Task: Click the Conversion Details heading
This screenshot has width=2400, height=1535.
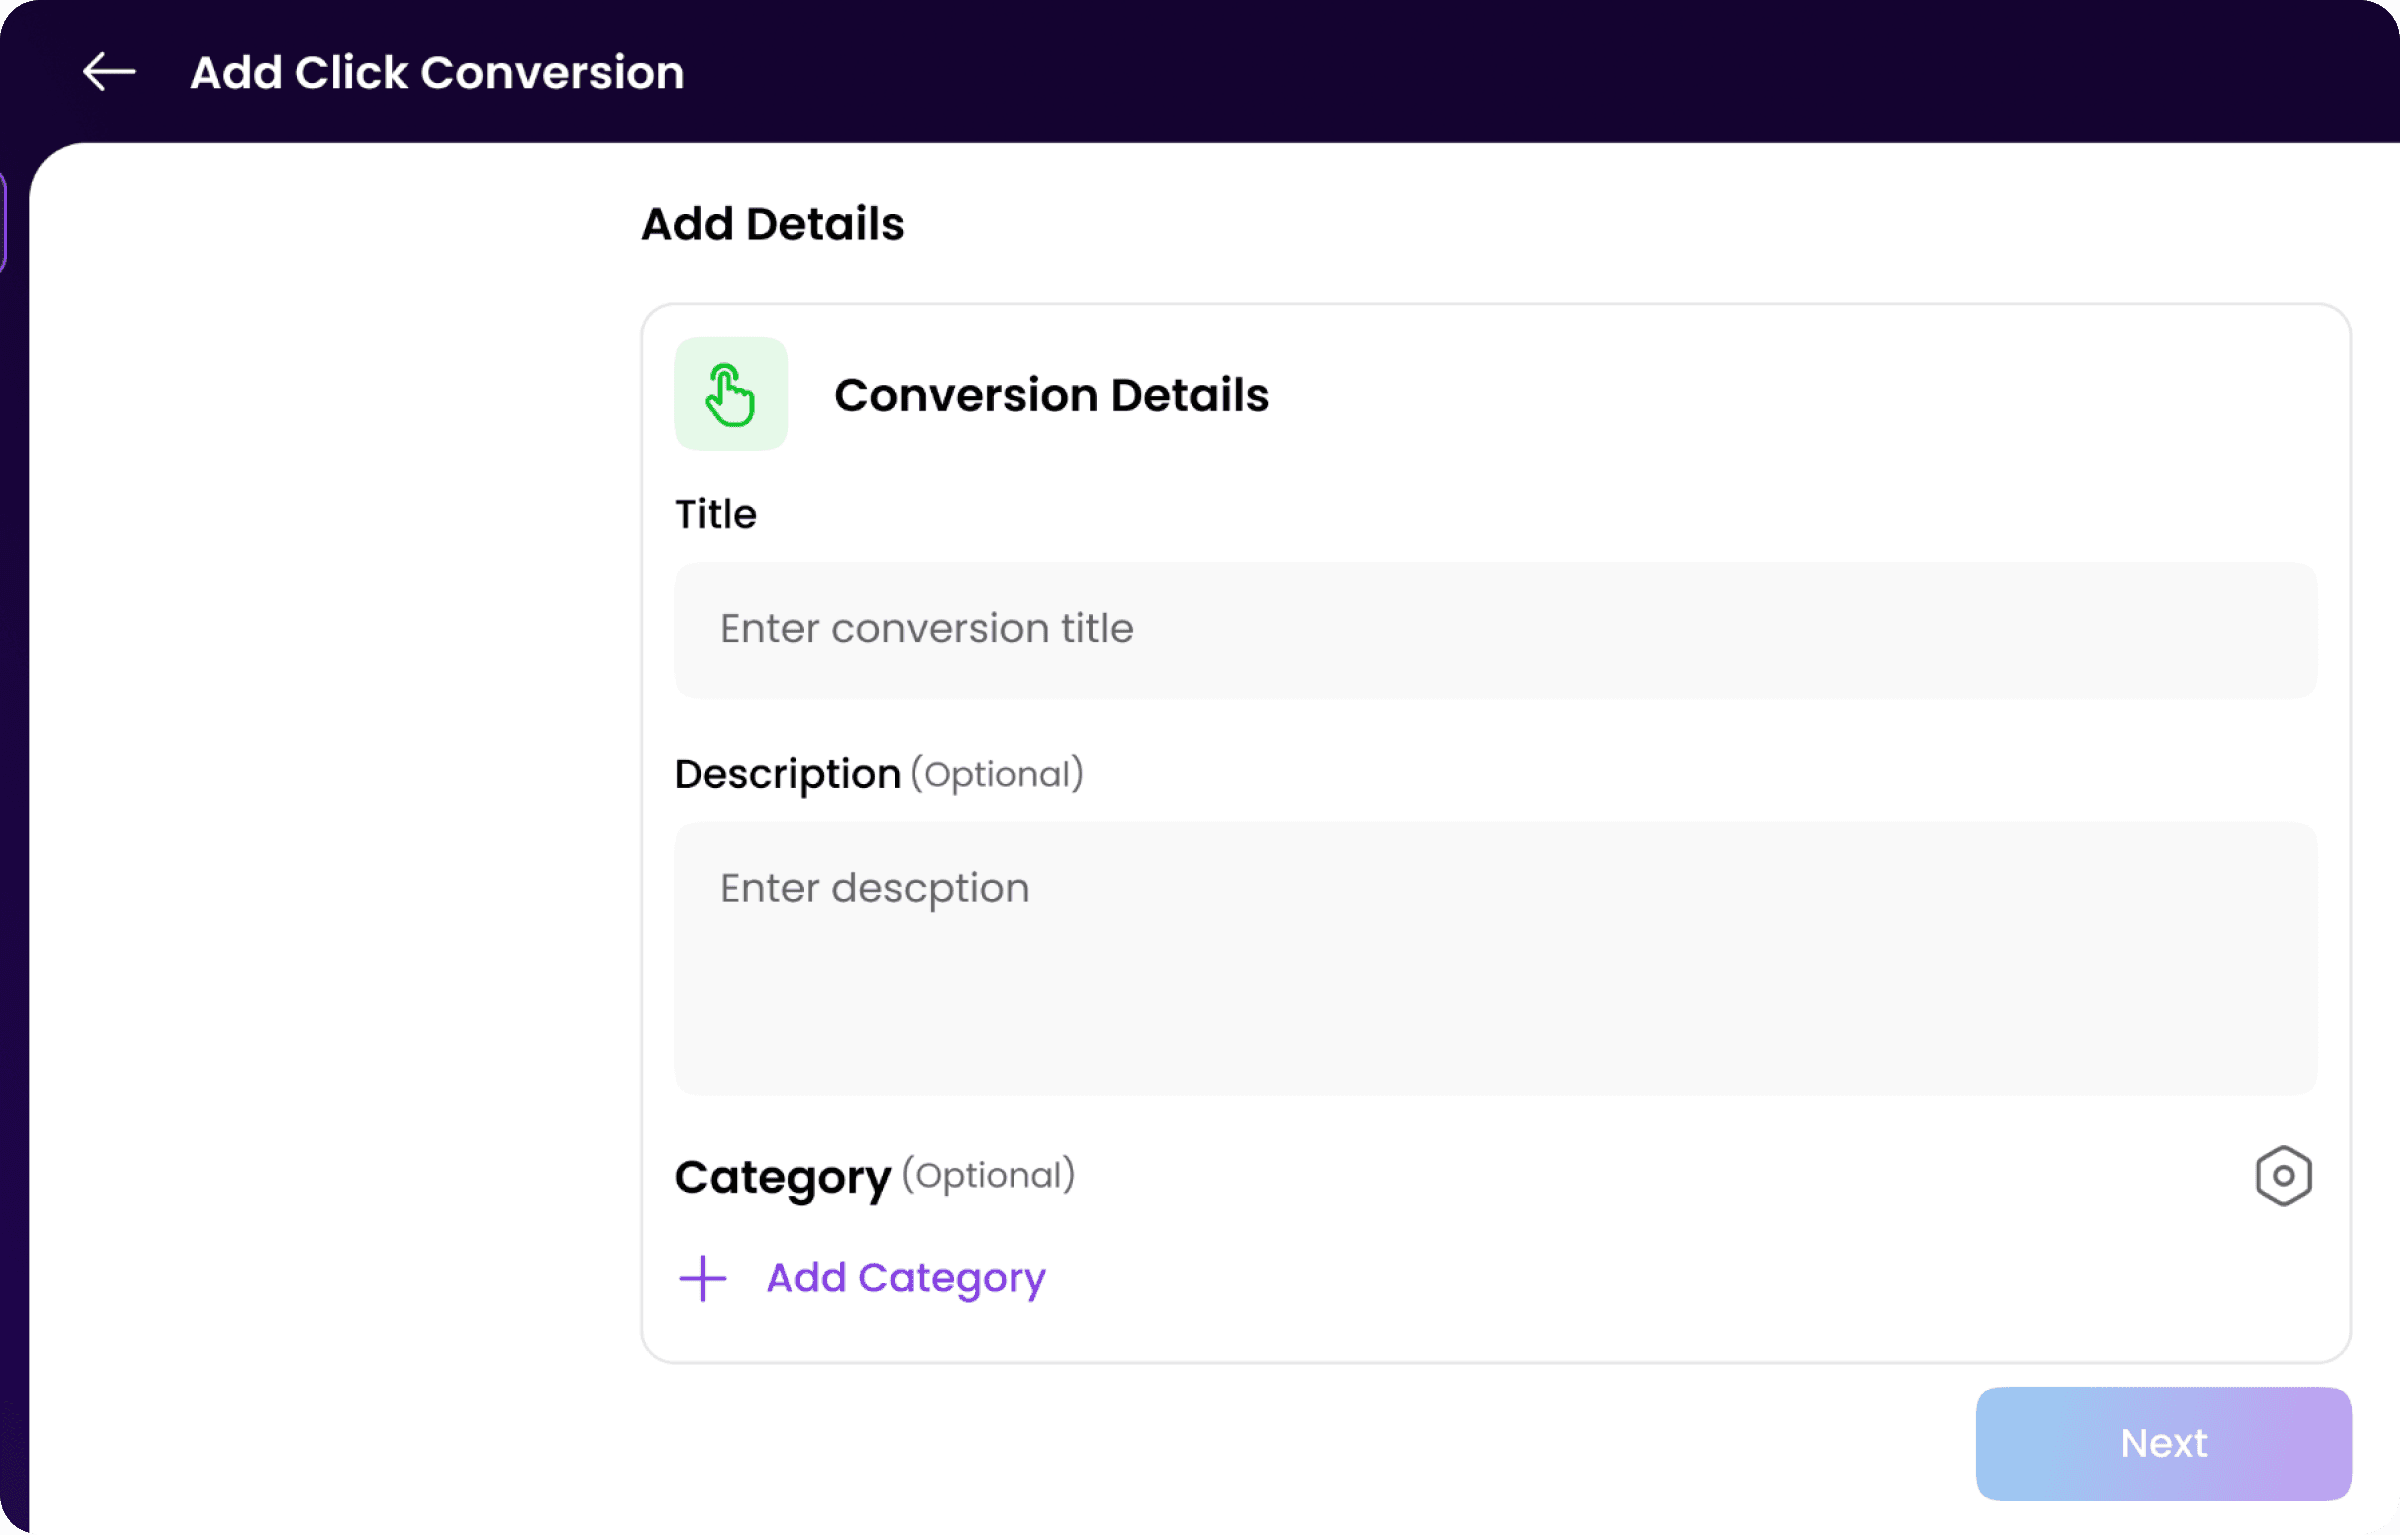Action: 1051,395
